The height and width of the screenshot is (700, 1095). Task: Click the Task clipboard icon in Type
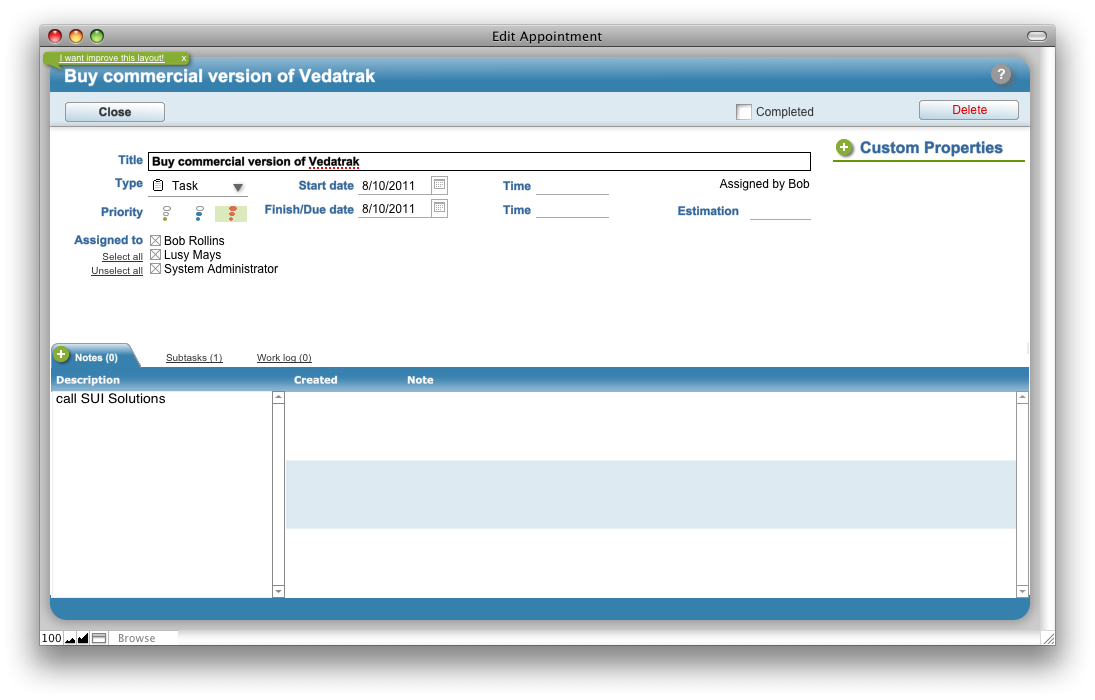tap(159, 185)
